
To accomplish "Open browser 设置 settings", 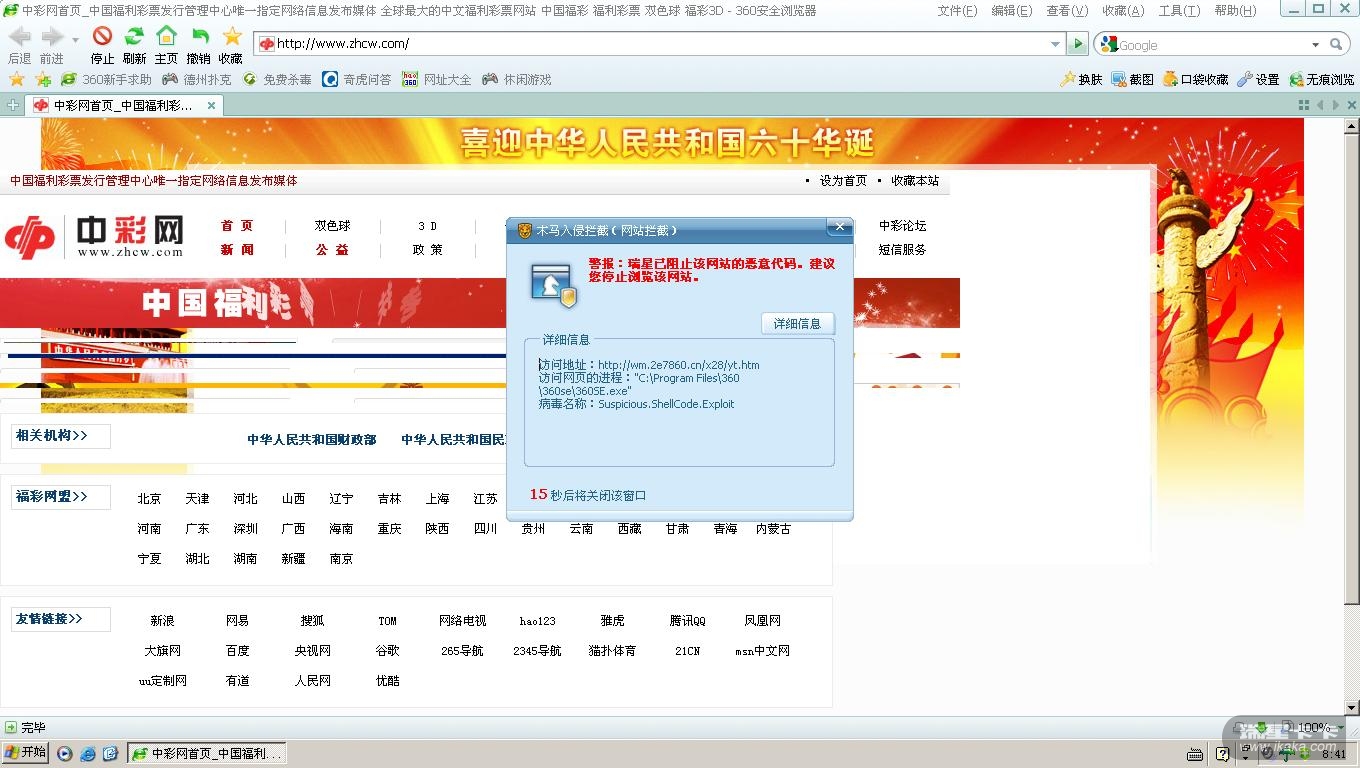I will point(1258,79).
